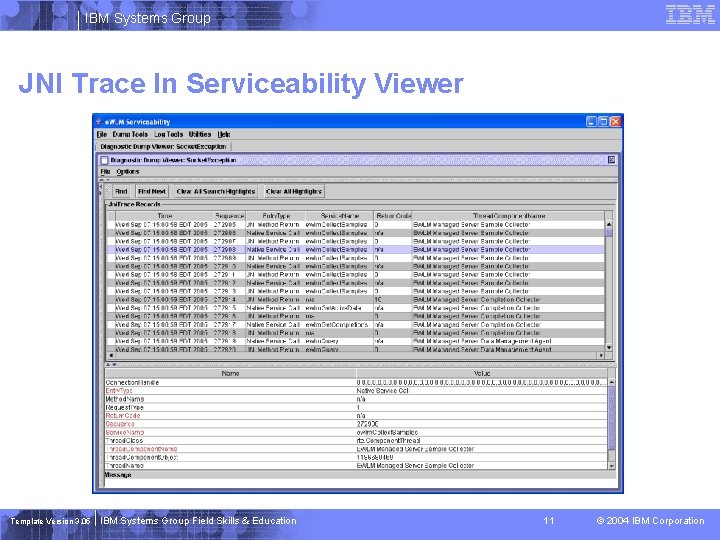Click Clear All Search Highlights button
This screenshot has width=720, height=540.
[216, 191]
